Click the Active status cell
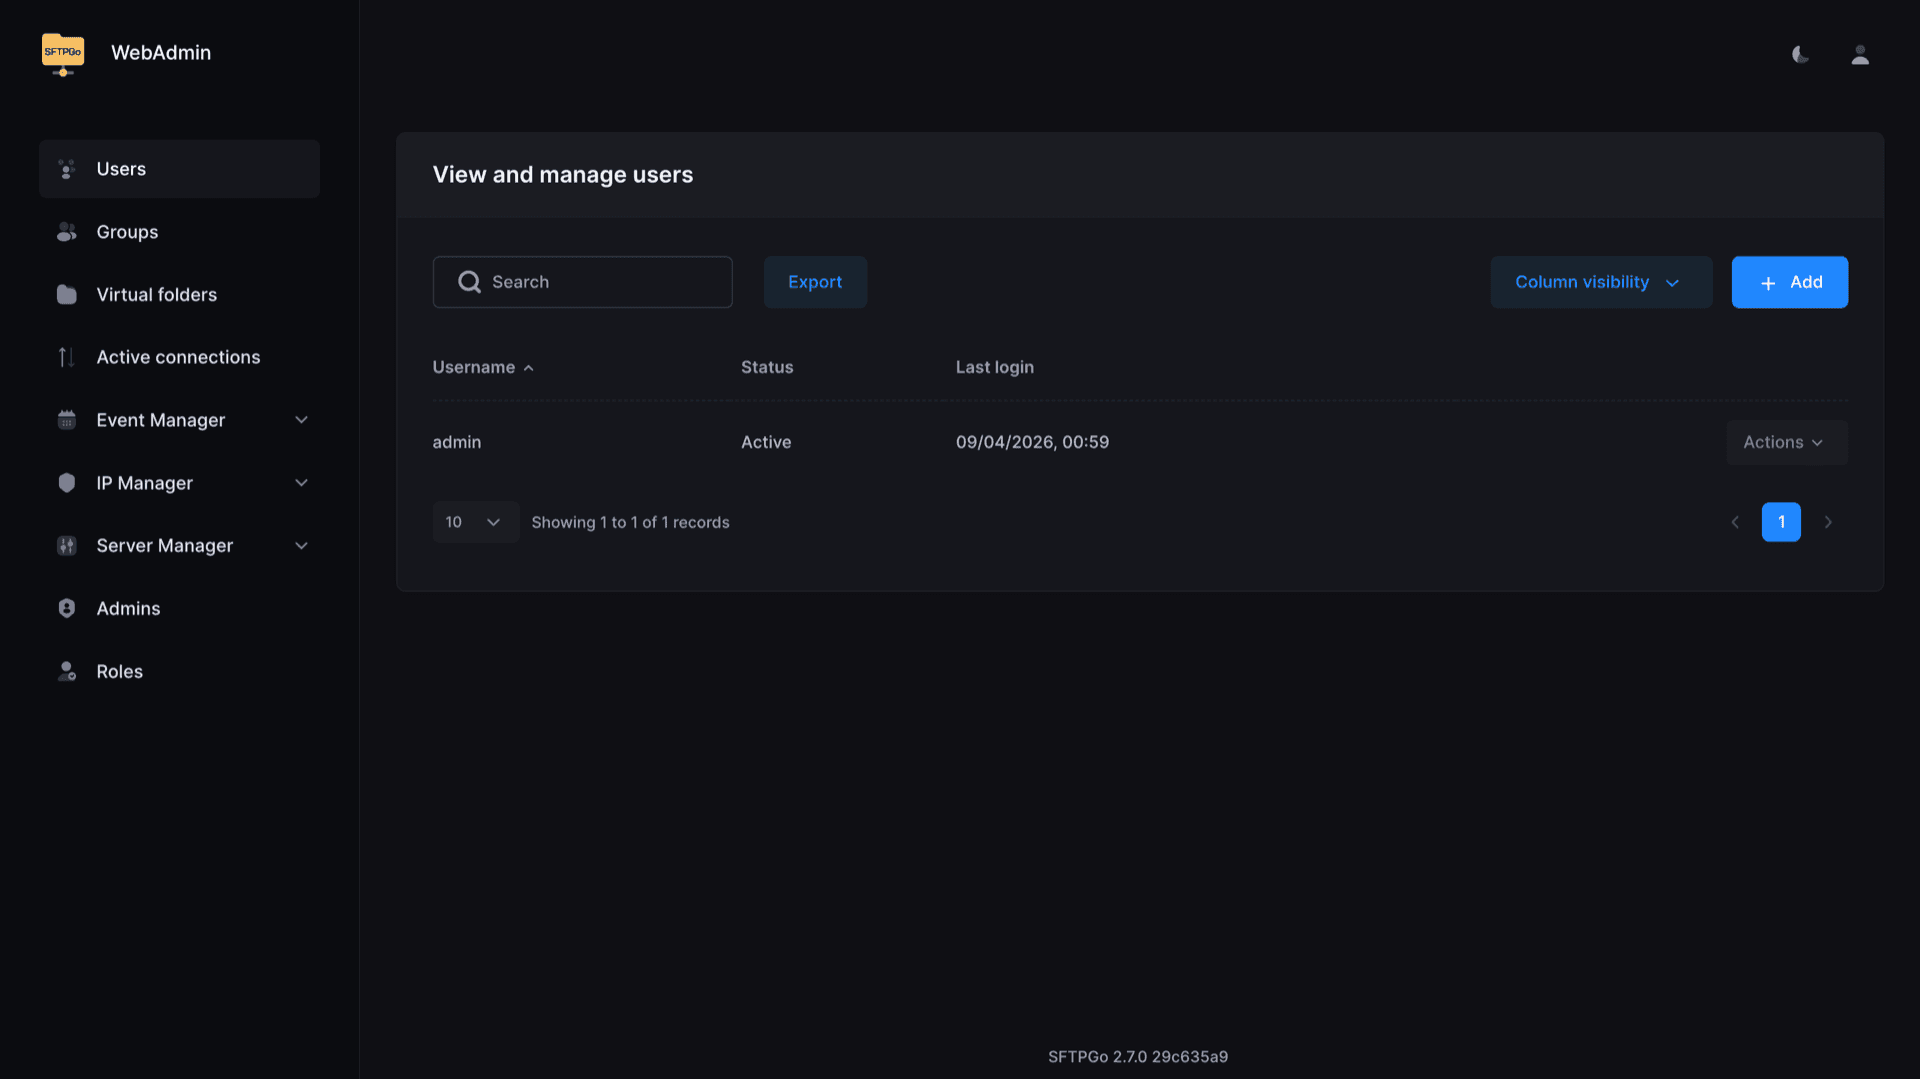1920x1079 pixels. (x=766, y=442)
